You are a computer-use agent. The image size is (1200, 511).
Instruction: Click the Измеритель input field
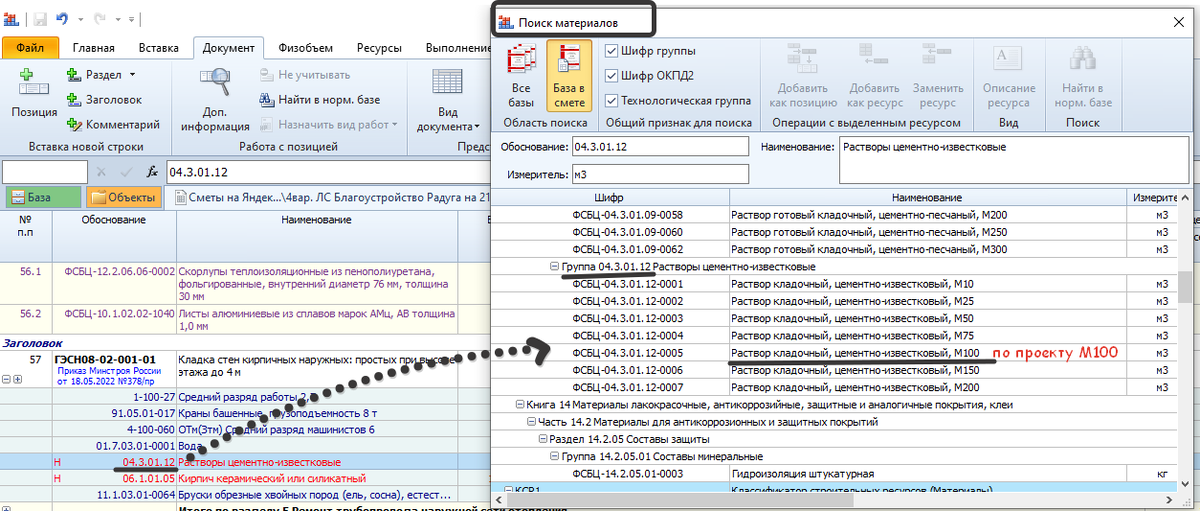660,175
